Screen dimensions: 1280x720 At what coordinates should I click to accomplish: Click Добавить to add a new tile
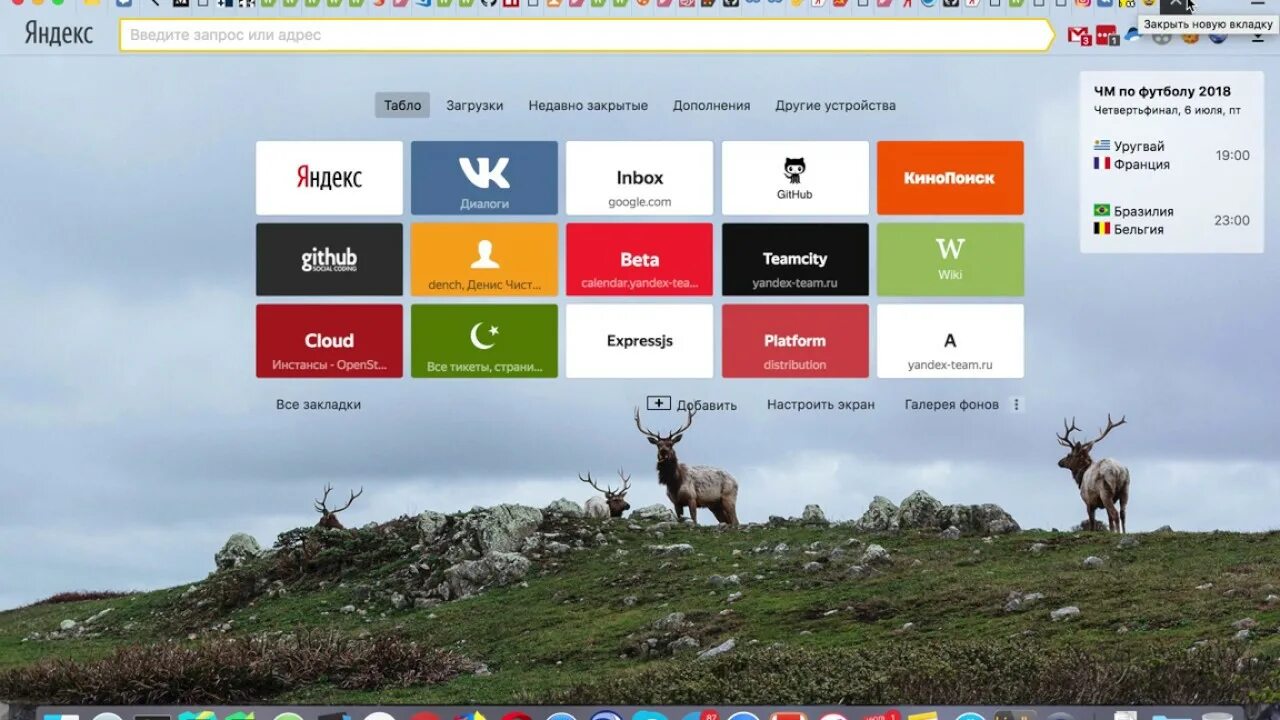point(692,404)
